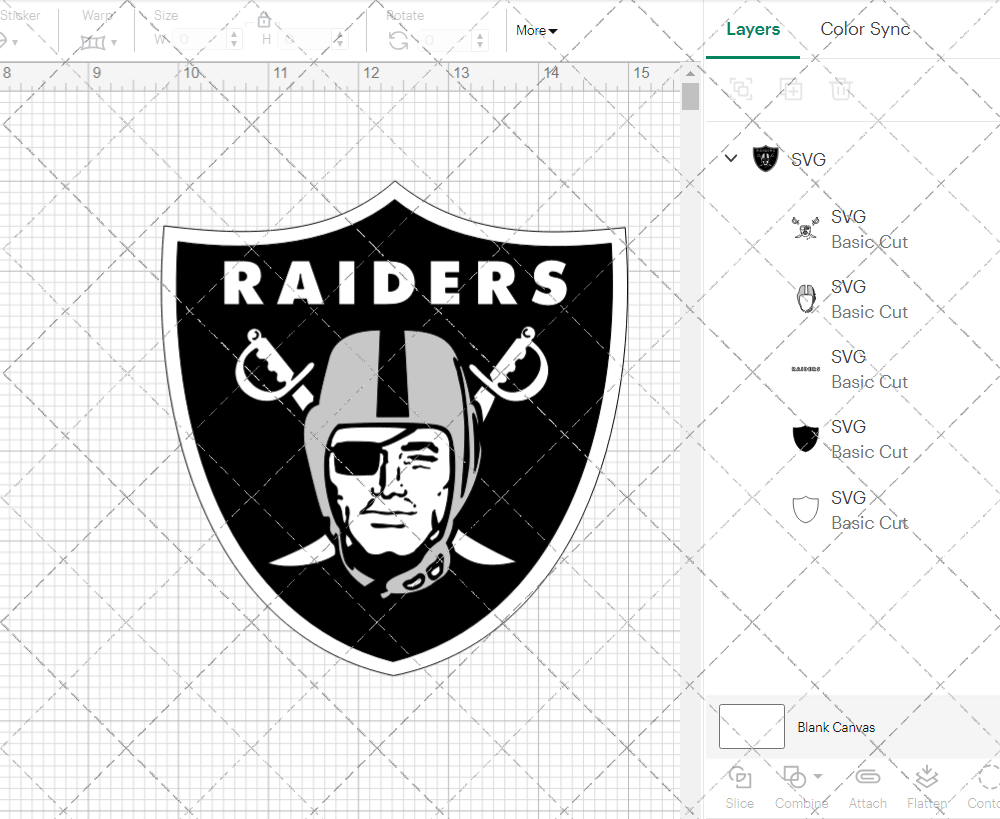1000x819 pixels.
Task: Click the Flatten tool
Action: pos(927,788)
